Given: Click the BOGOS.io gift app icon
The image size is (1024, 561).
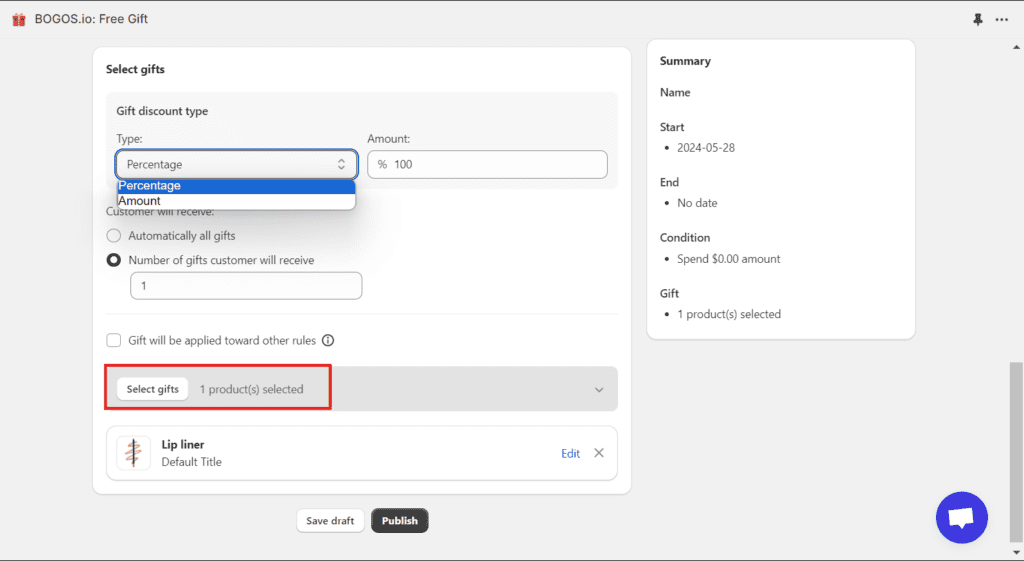Looking at the screenshot, I should click(x=19, y=19).
